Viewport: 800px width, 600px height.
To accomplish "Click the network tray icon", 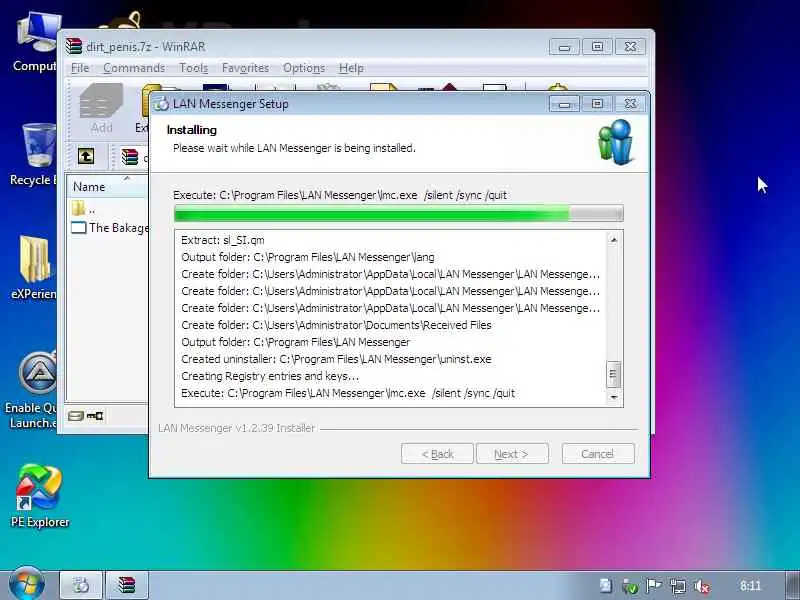I will point(678,586).
